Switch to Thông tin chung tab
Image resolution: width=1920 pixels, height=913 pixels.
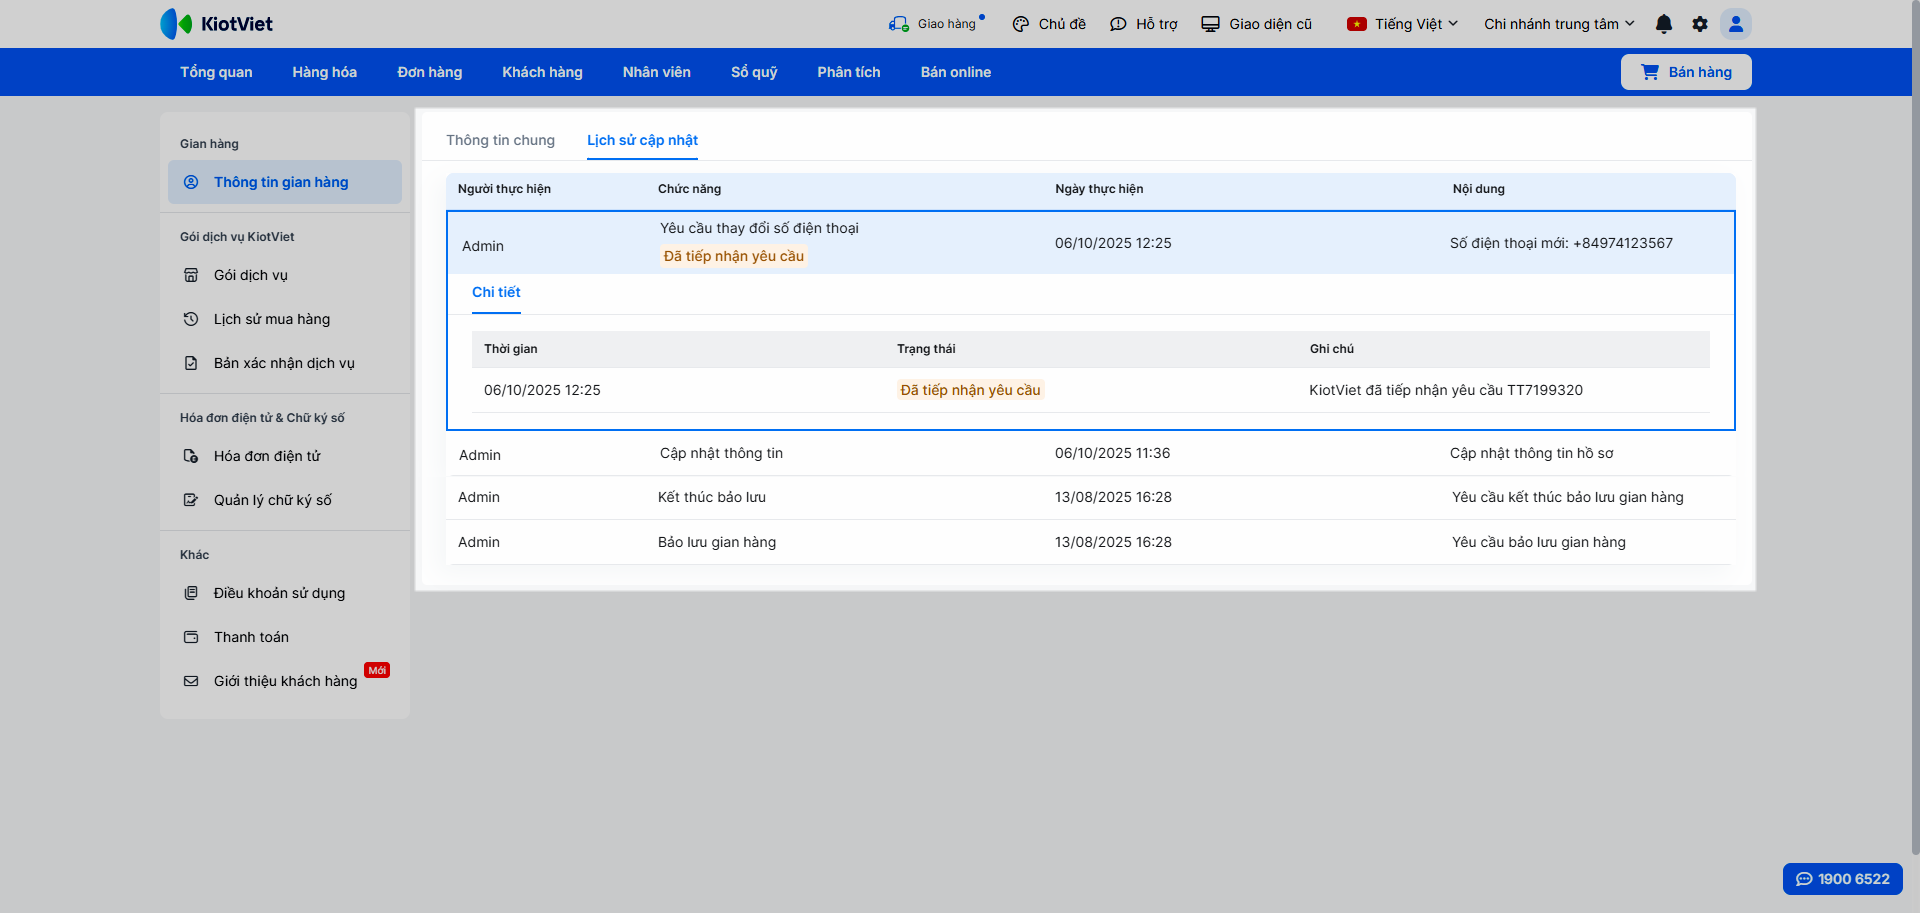tap(500, 140)
